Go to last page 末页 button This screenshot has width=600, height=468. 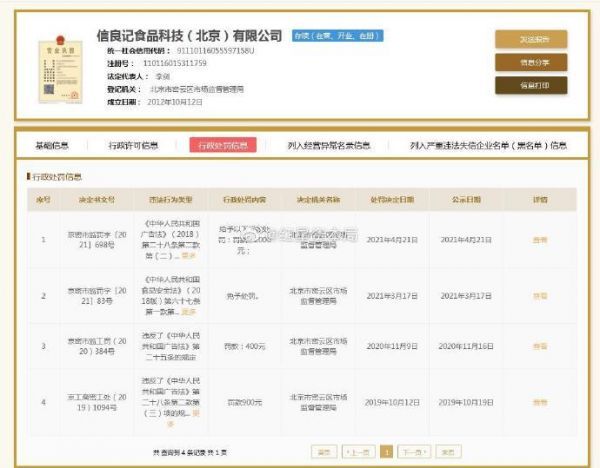pyautogui.click(x=448, y=452)
